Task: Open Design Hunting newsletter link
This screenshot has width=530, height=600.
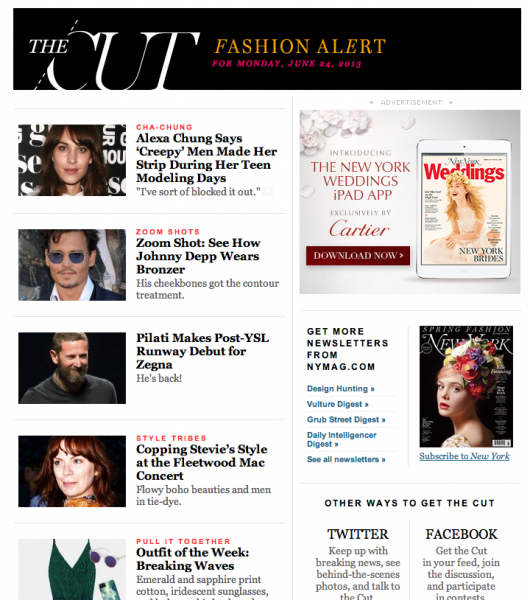Action: (341, 389)
